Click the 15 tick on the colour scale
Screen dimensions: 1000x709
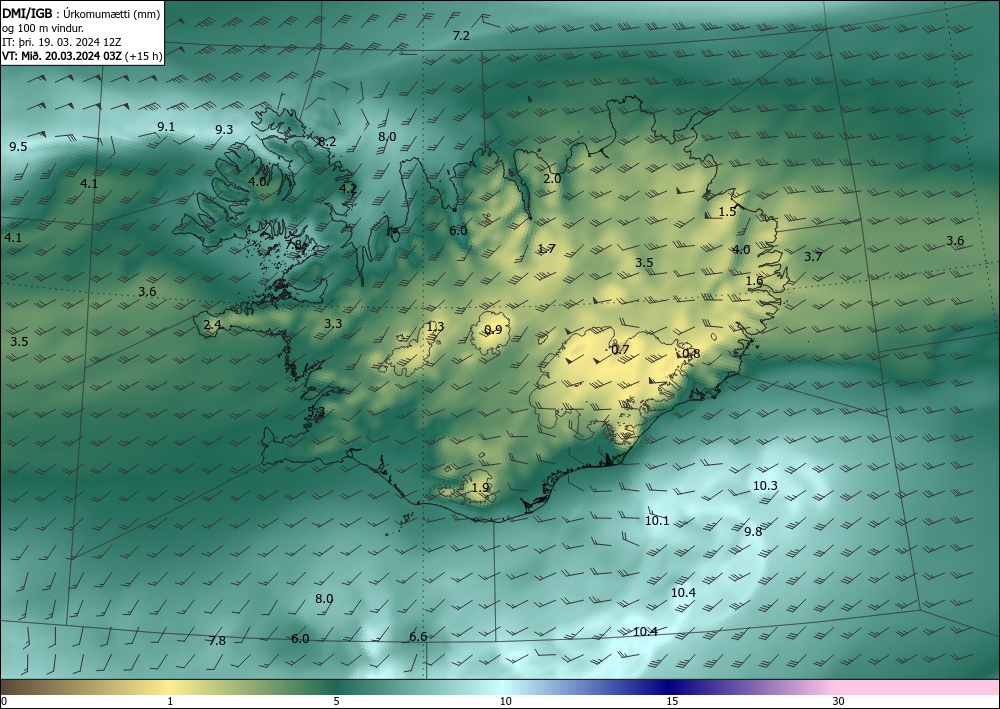(672, 701)
